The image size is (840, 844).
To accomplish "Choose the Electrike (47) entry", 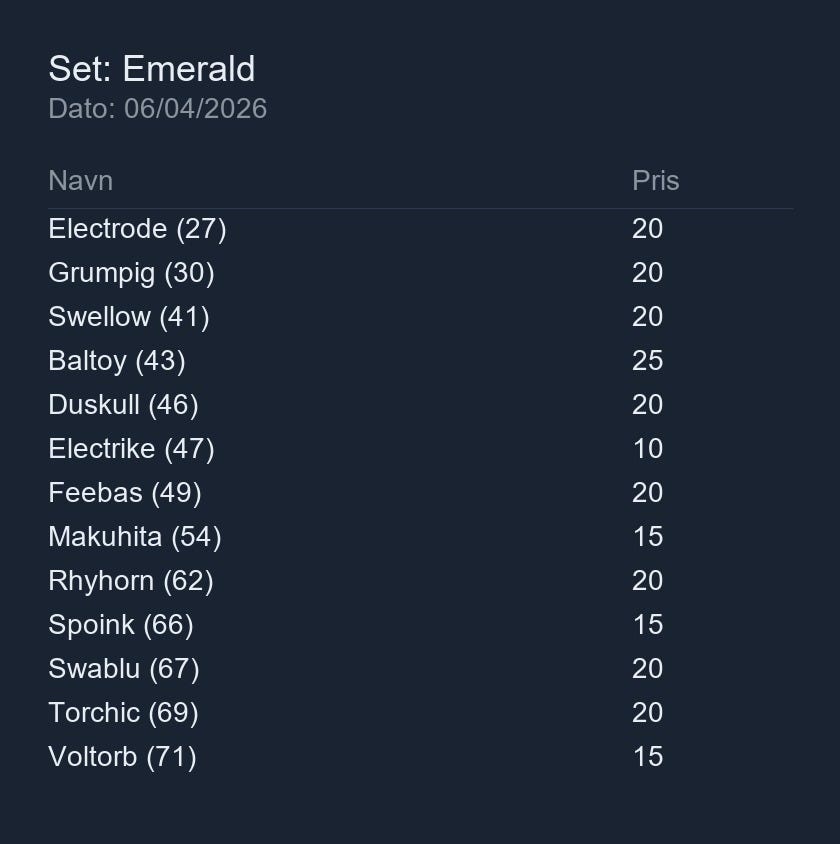I will (x=131, y=449).
